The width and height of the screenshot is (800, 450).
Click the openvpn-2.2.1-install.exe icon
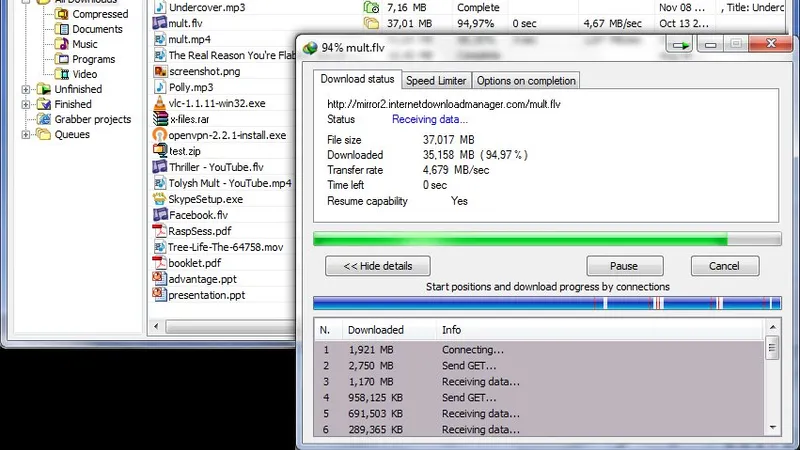click(160, 135)
